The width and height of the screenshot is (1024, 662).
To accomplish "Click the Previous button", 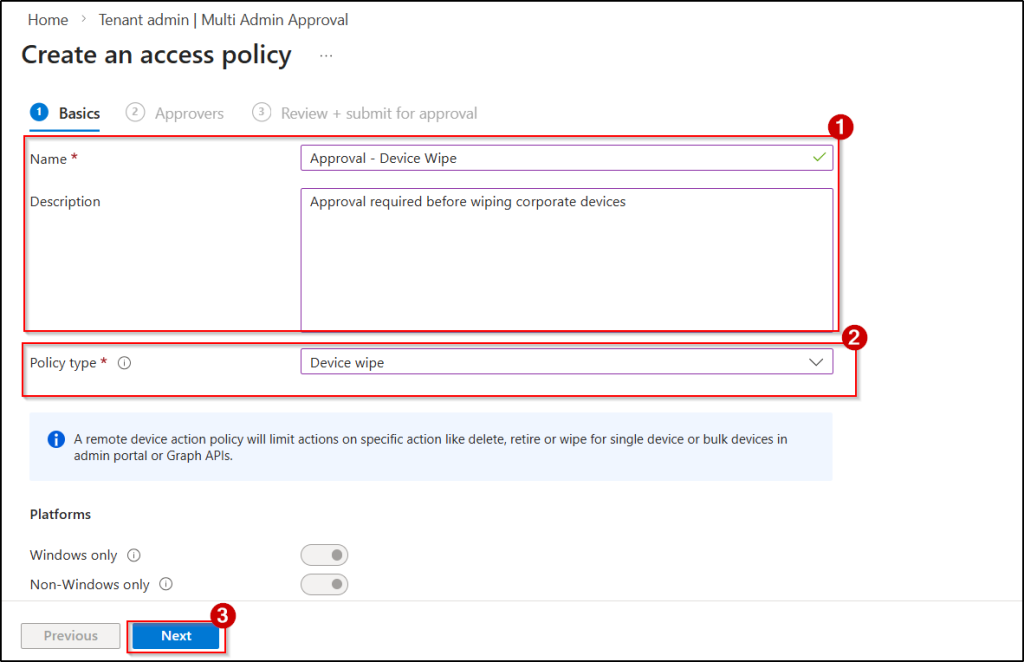I will pyautogui.click(x=70, y=635).
